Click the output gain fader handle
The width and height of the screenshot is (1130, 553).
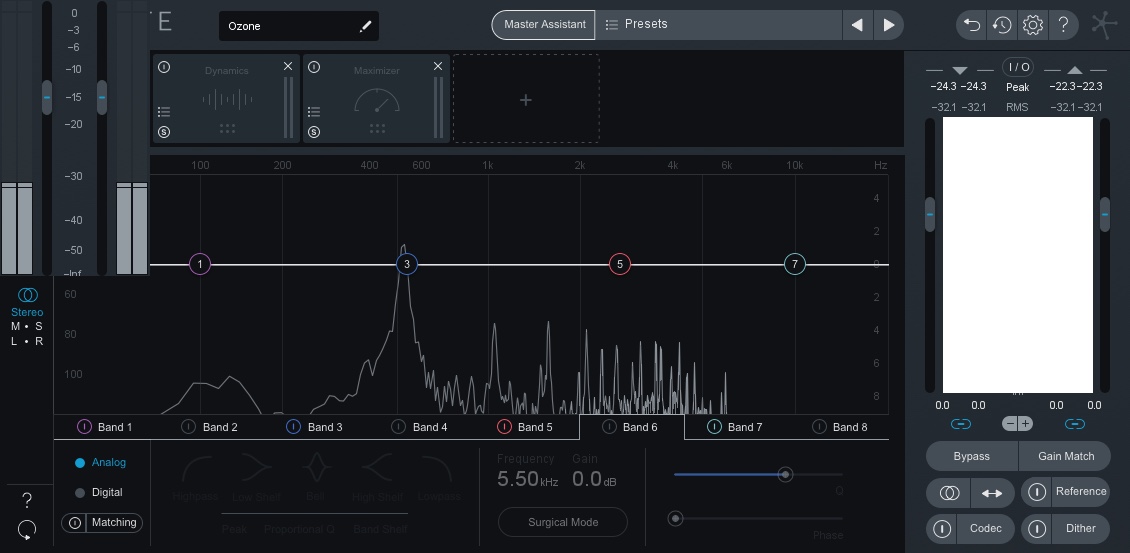click(1105, 214)
